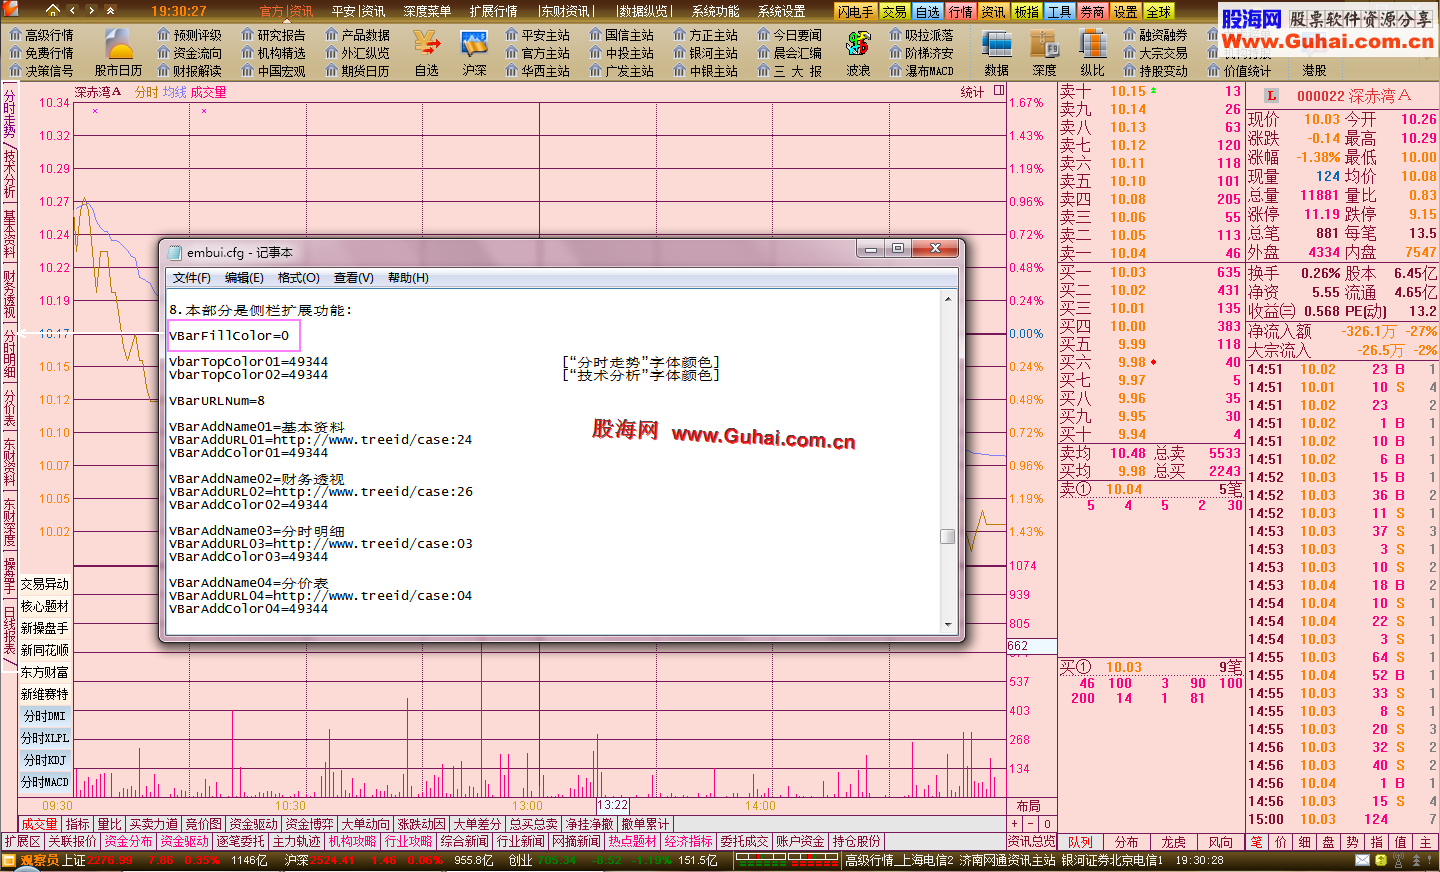Screen dimensions: 1440x872
Task: Click the 全球 quick button
Action: (x=1158, y=12)
